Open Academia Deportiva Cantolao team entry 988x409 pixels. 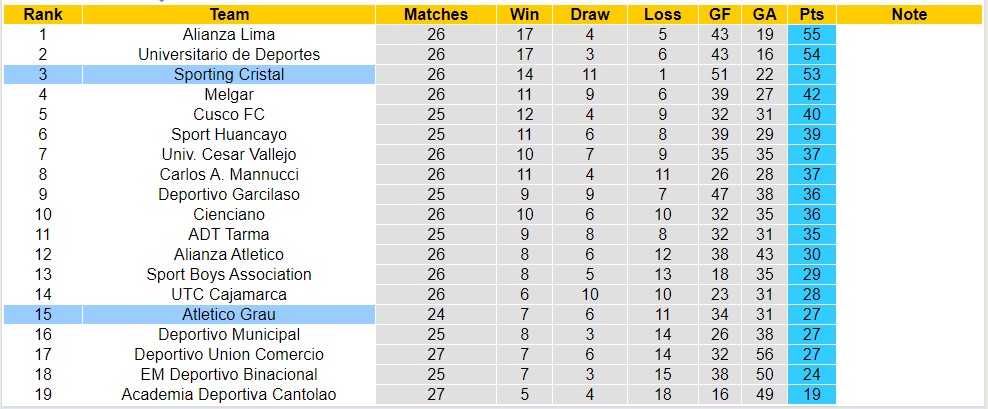(x=229, y=394)
